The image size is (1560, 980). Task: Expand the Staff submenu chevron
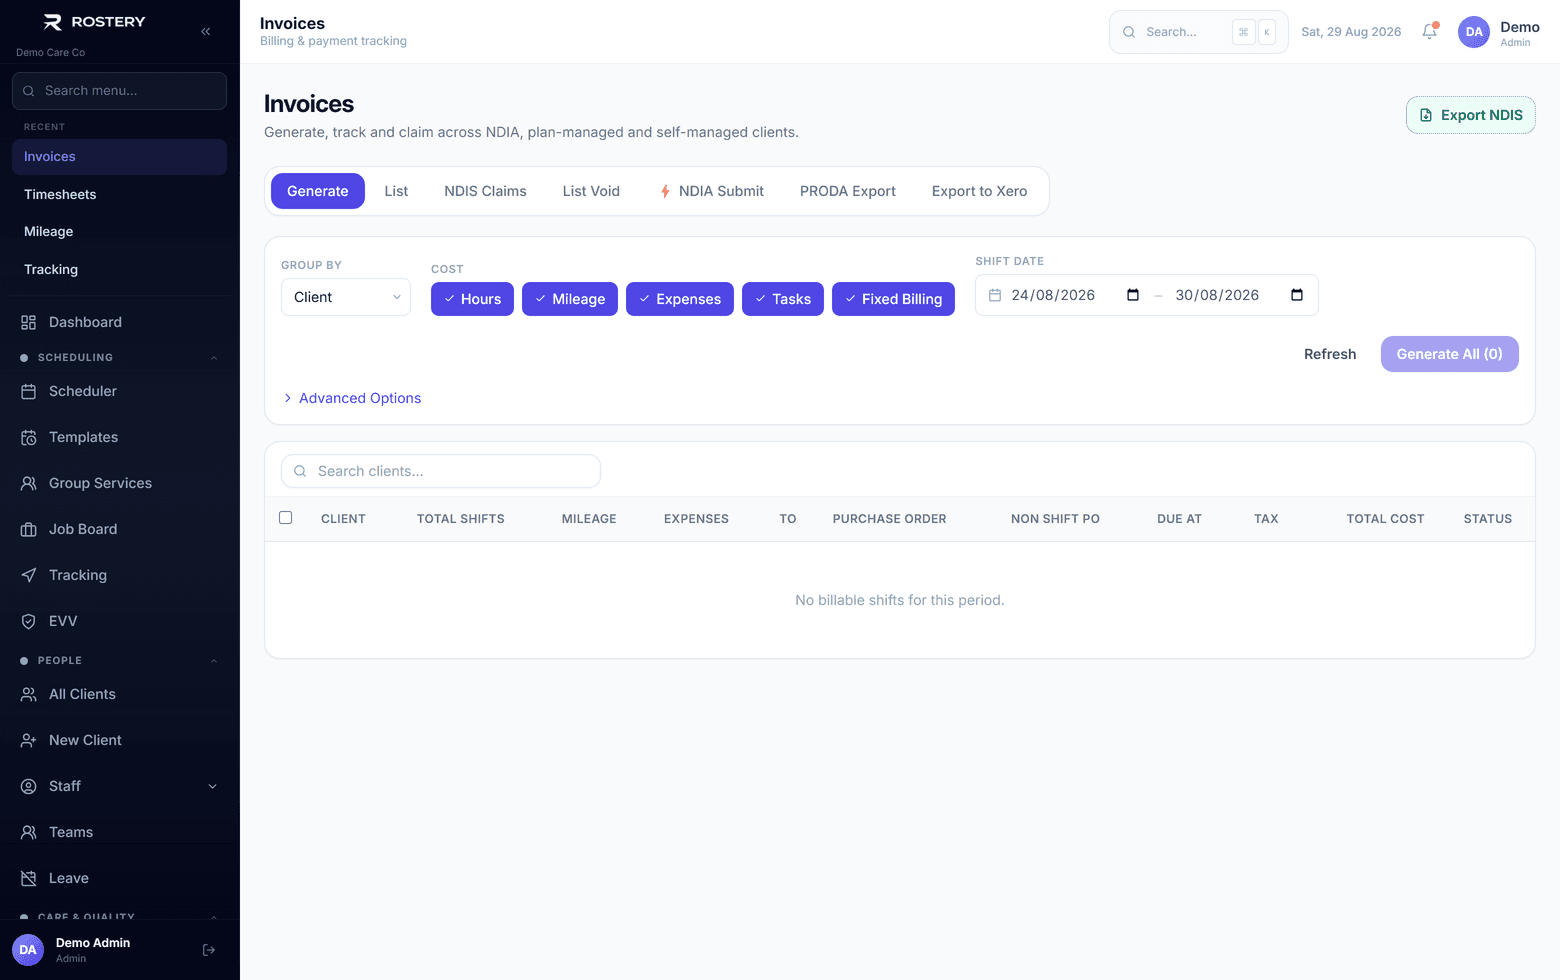[212, 786]
